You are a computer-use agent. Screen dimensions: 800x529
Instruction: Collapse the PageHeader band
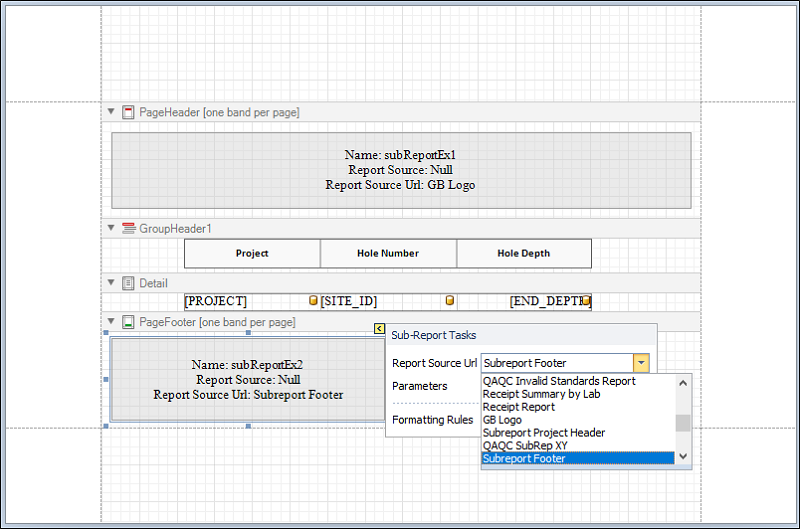pos(111,113)
